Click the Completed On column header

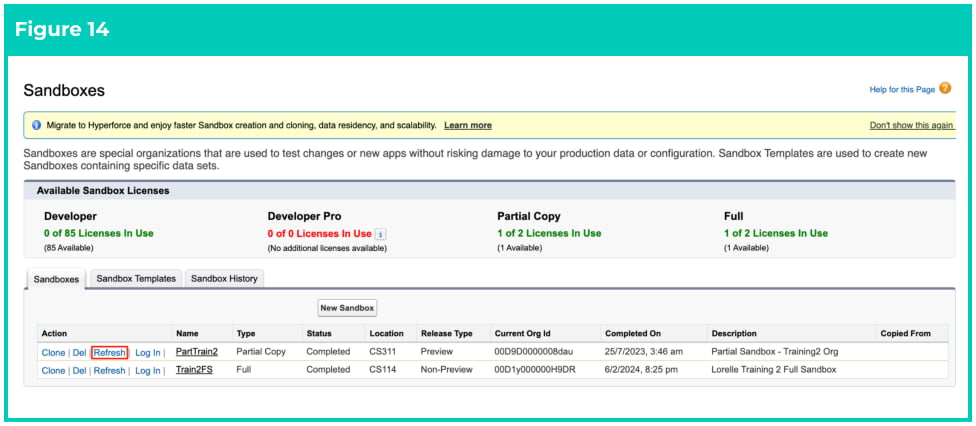[x=633, y=334]
